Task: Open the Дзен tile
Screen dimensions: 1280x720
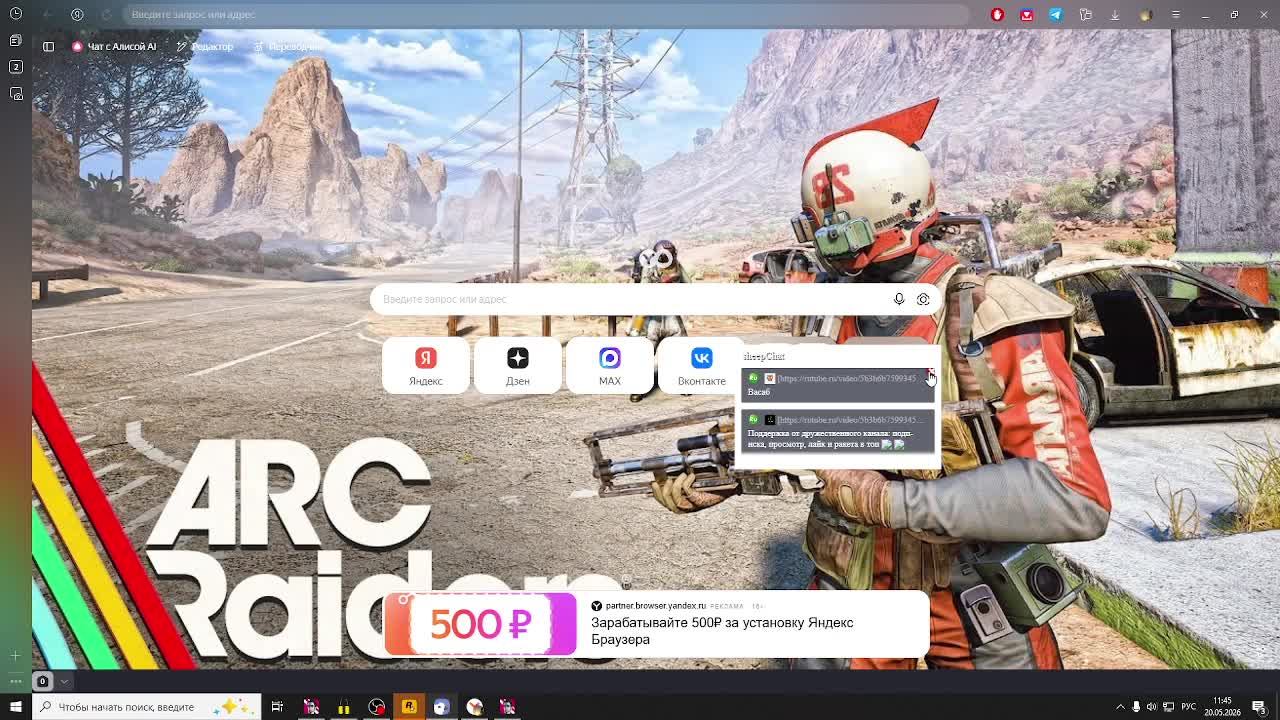Action: click(517, 365)
